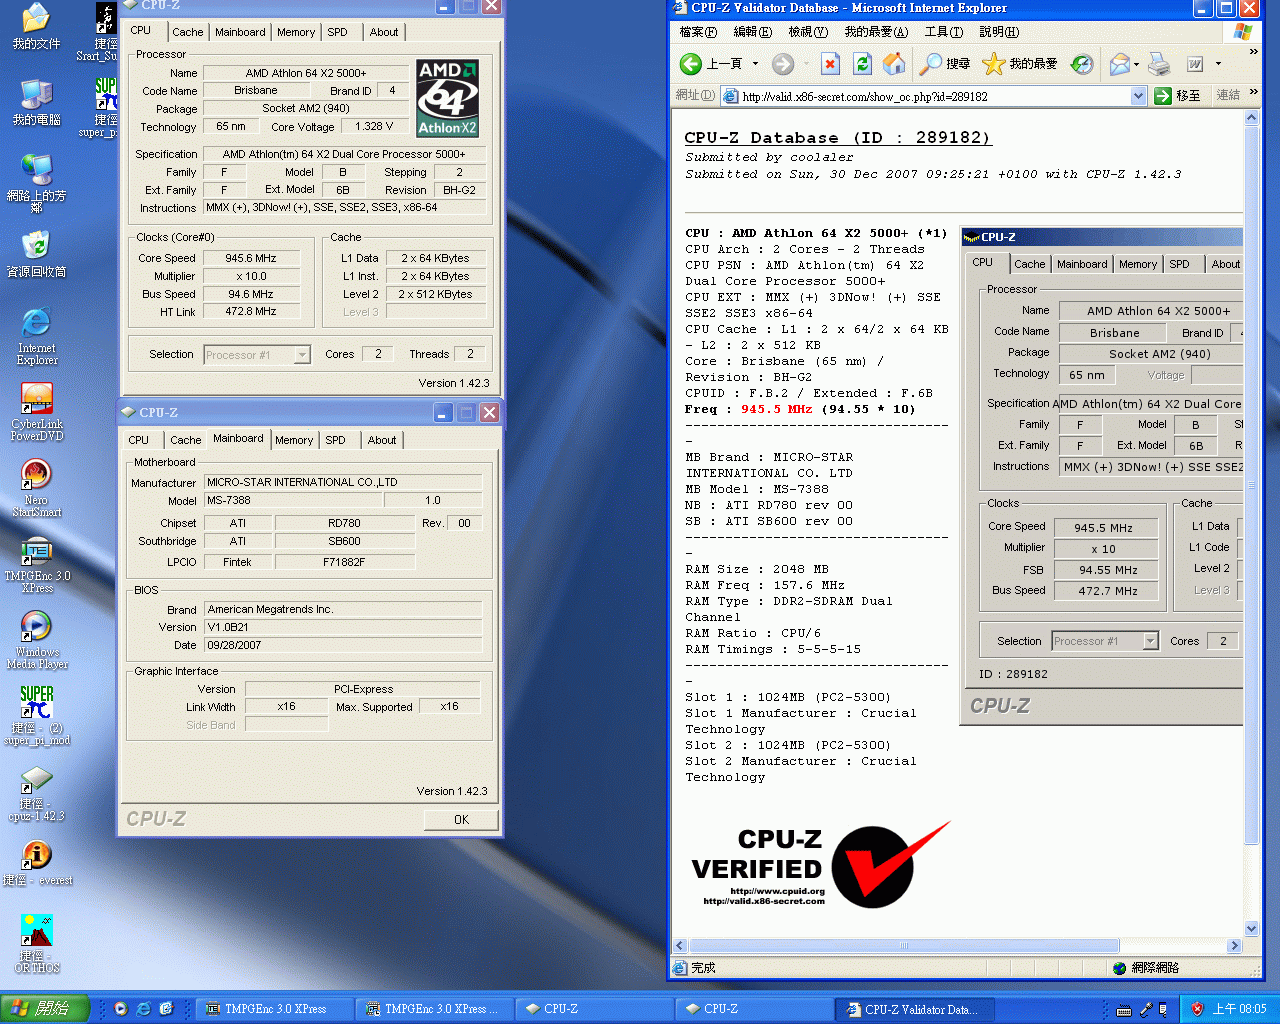The image size is (1280, 1024).
Task: Click the IE Edit with Word icon
Action: (1195, 64)
